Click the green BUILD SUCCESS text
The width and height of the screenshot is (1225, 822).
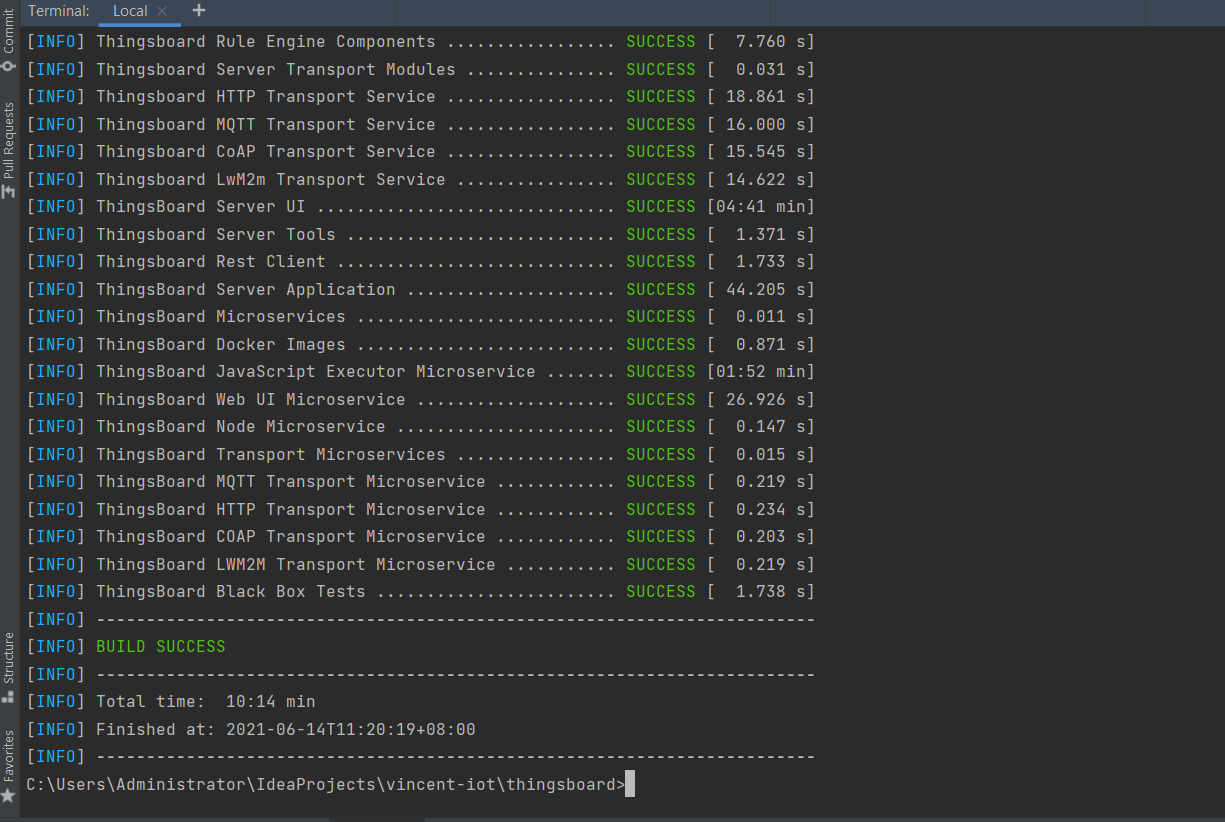pyautogui.click(x=160, y=647)
